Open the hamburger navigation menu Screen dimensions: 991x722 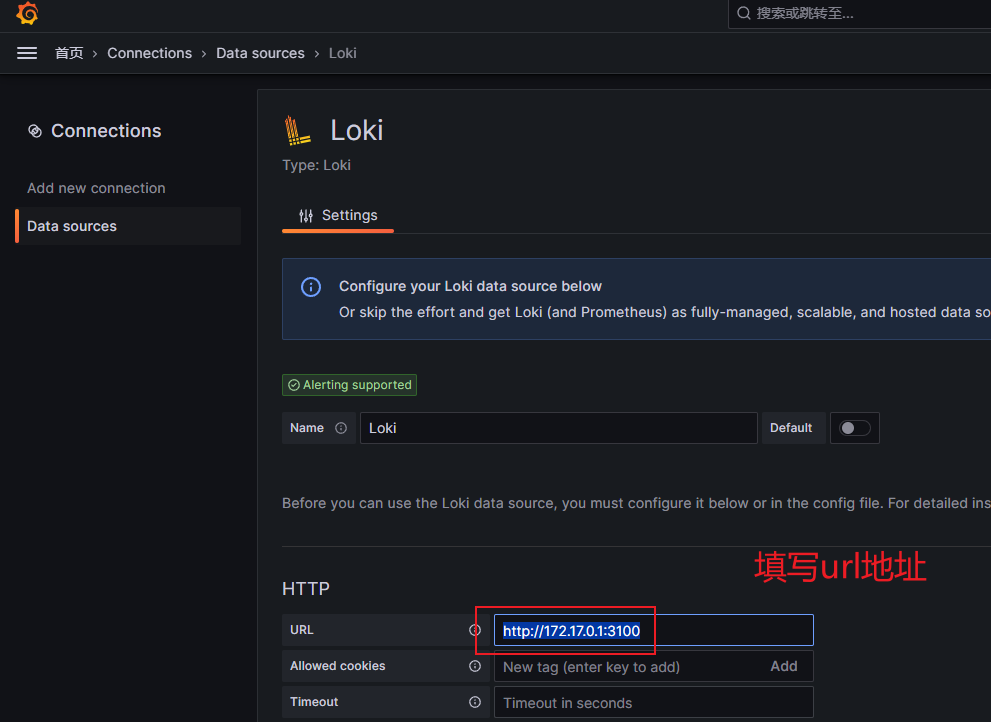(27, 53)
